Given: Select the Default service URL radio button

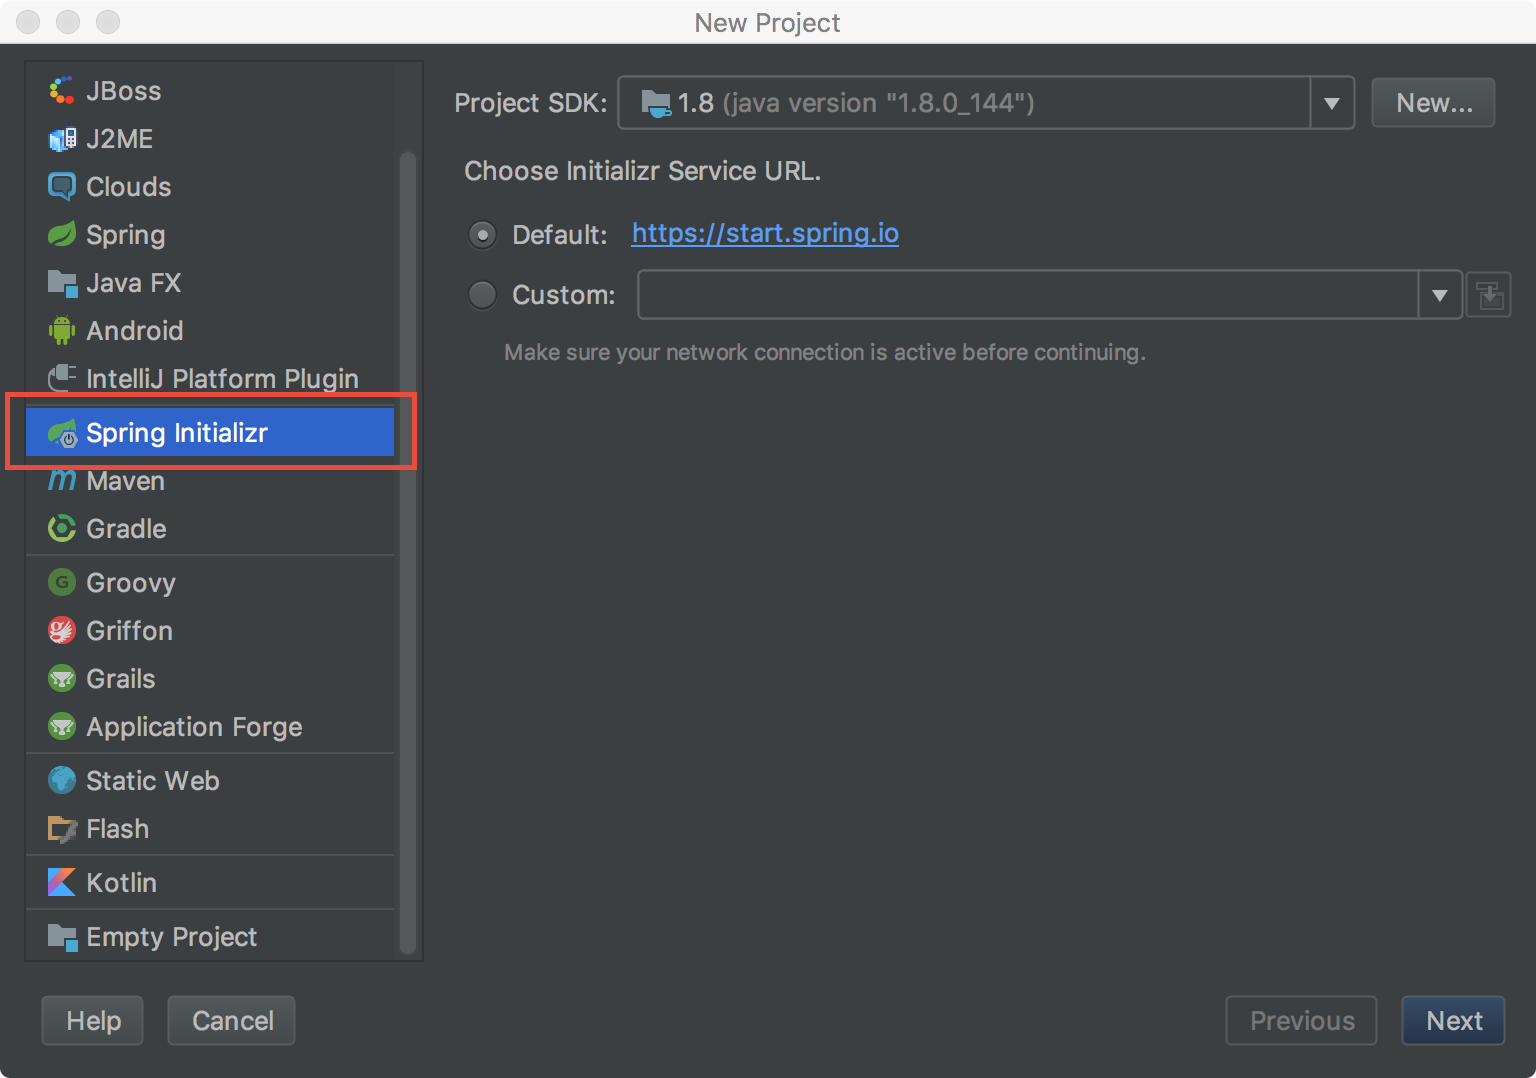Looking at the screenshot, I should coord(483,235).
